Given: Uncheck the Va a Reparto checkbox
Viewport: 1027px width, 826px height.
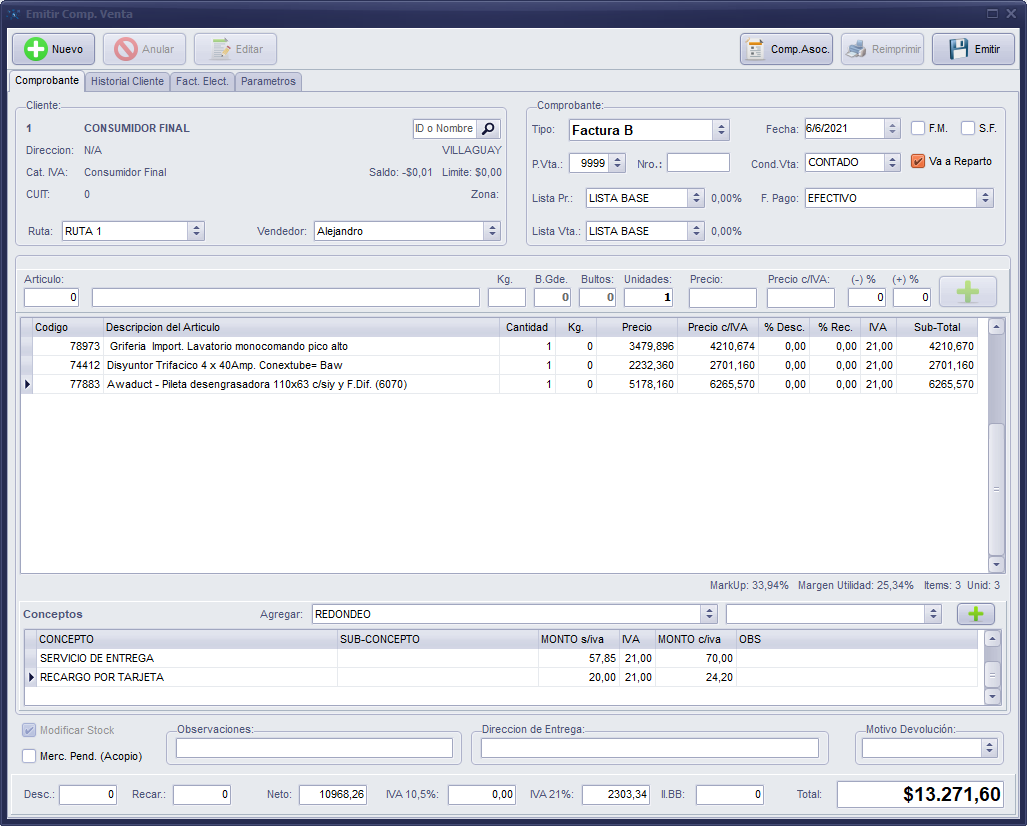Looking at the screenshot, I should pyautogui.click(x=918, y=161).
